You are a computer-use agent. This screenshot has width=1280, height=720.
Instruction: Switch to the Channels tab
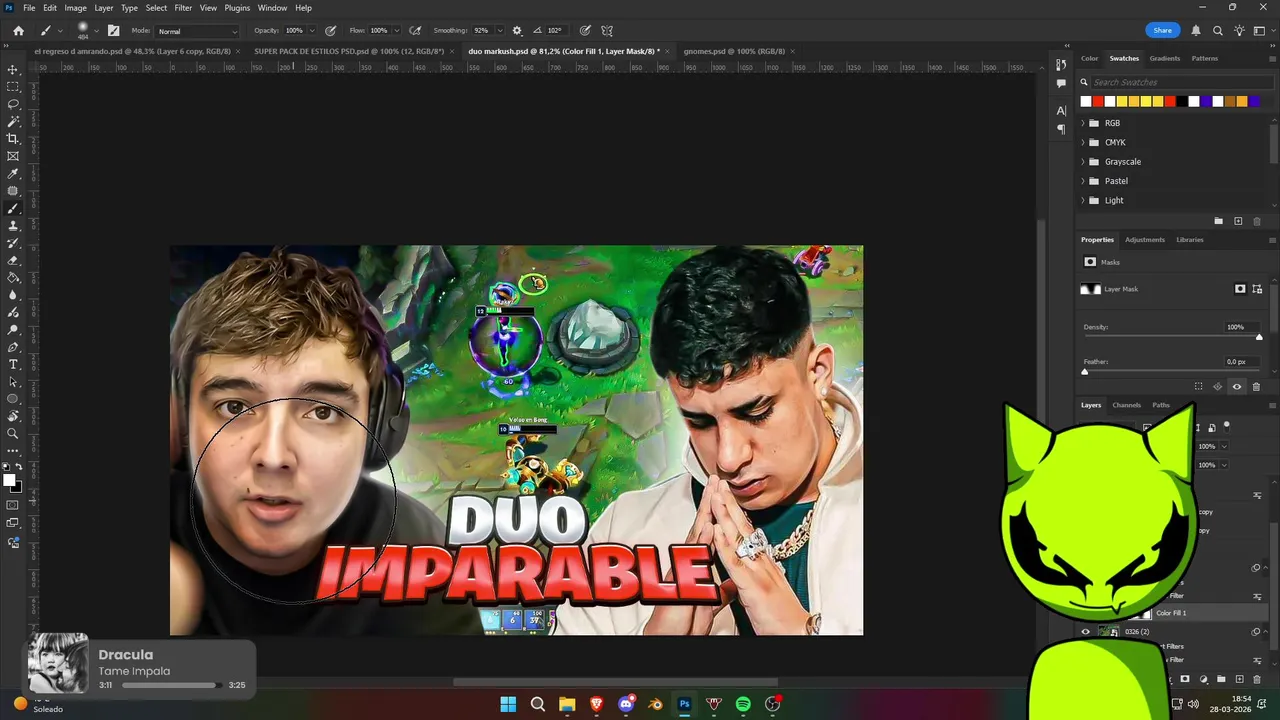pos(1126,405)
